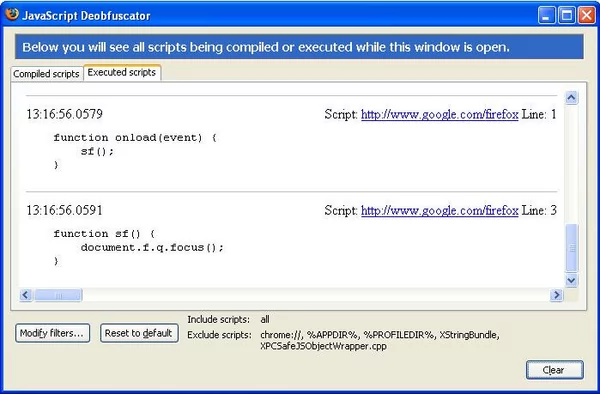The image size is (600, 394).
Task: Click the vertical scrollbar down arrow
Action: (571, 280)
